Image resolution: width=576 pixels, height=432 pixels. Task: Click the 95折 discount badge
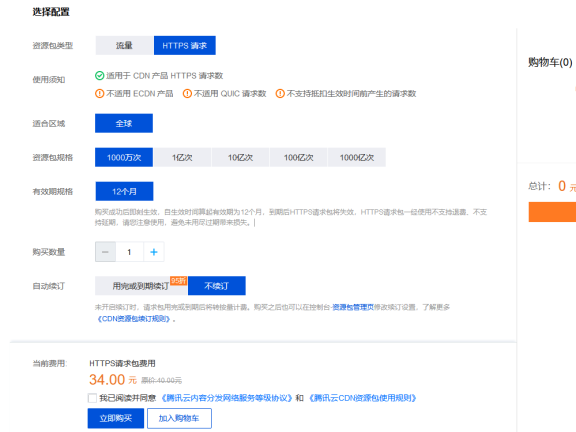tap(179, 281)
